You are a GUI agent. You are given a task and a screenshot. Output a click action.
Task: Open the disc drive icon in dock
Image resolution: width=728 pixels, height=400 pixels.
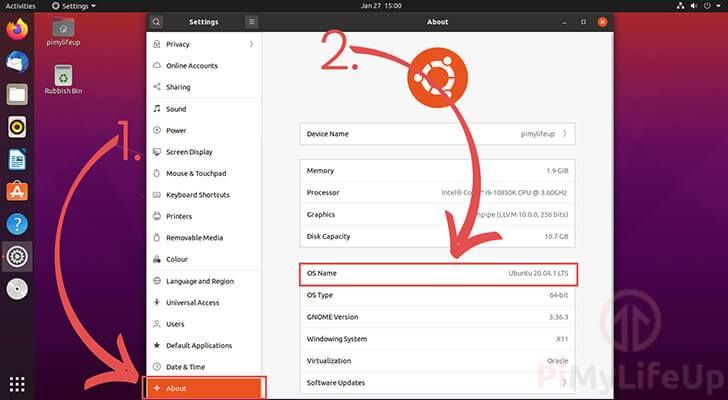pyautogui.click(x=17, y=289)
